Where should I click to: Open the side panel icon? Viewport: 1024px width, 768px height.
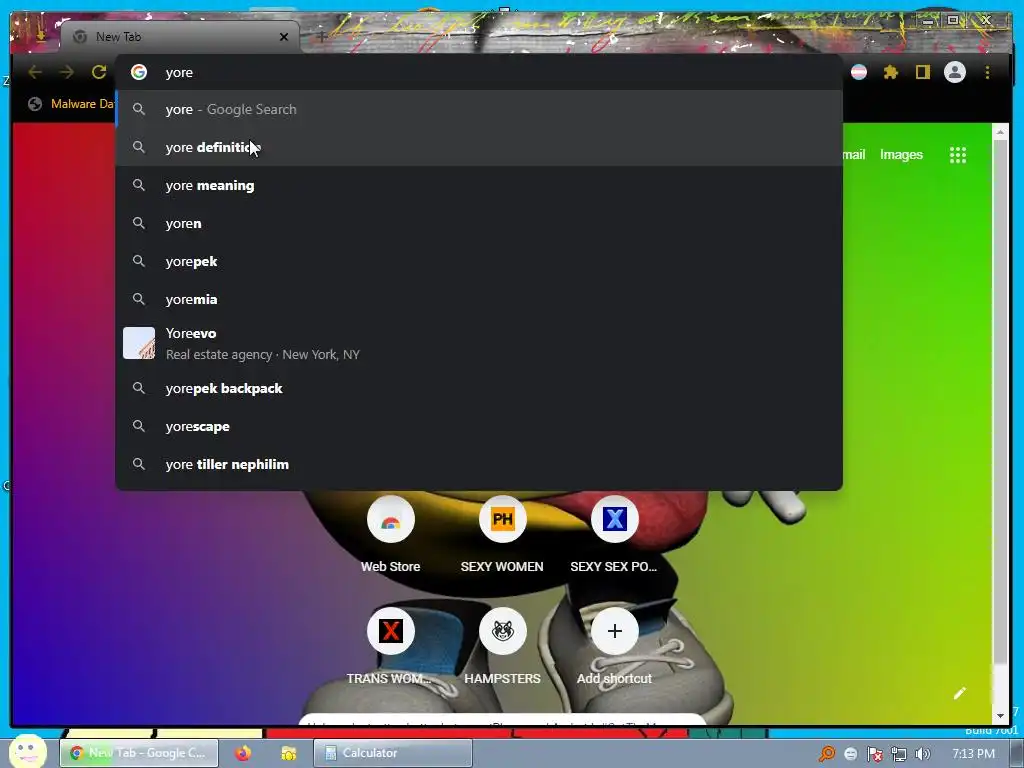(922, 72)
